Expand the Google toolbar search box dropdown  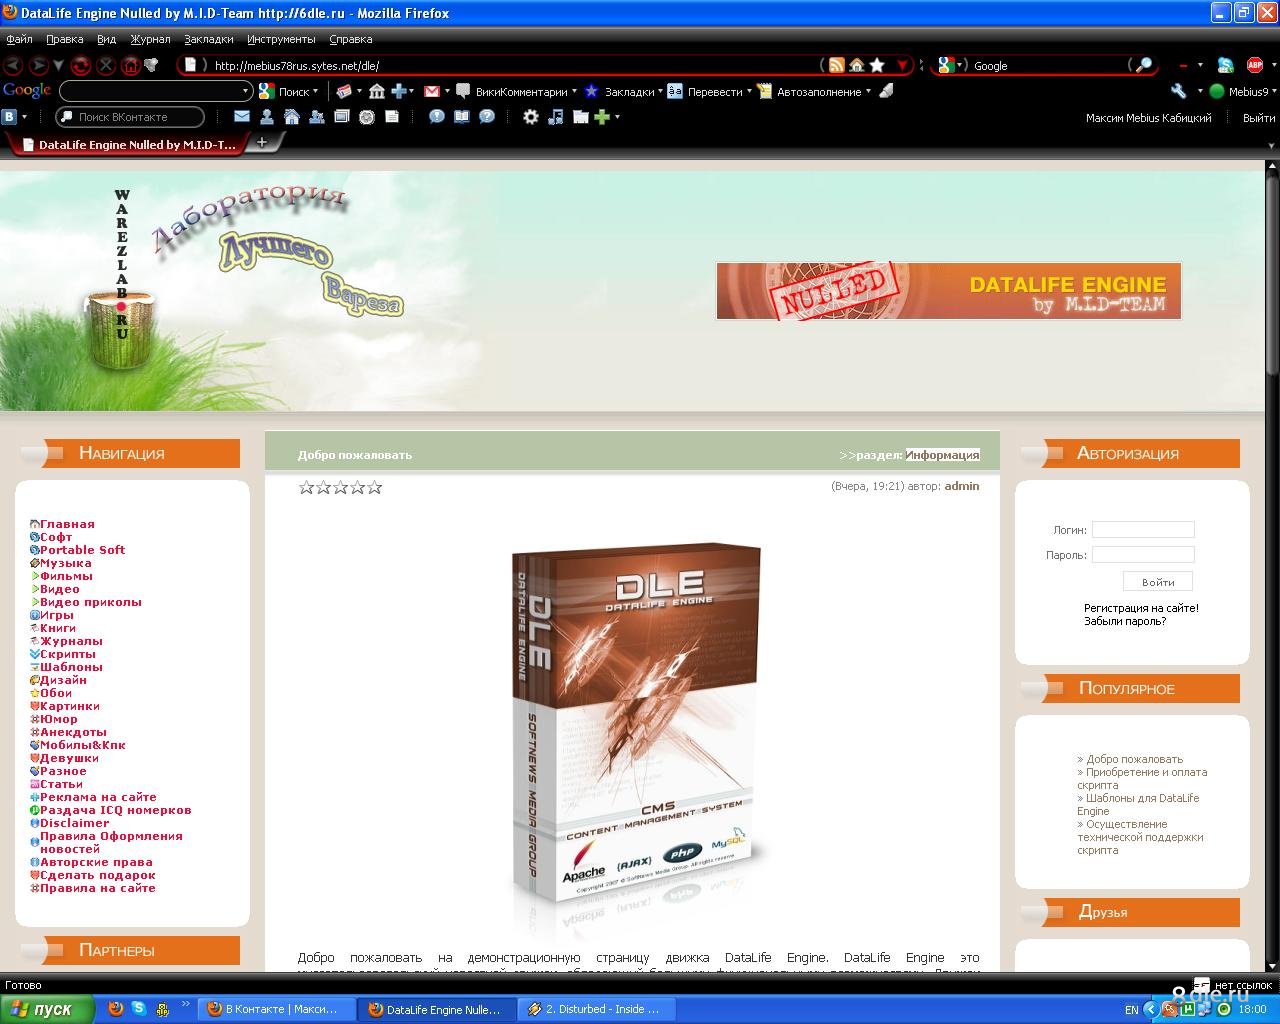[x=246, y=91]
